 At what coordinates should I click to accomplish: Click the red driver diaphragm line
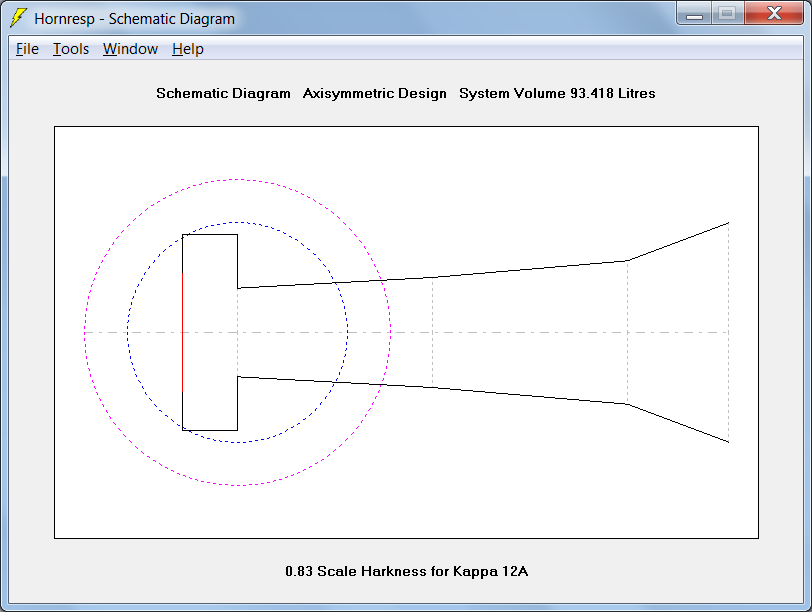(x=182, y=332)
